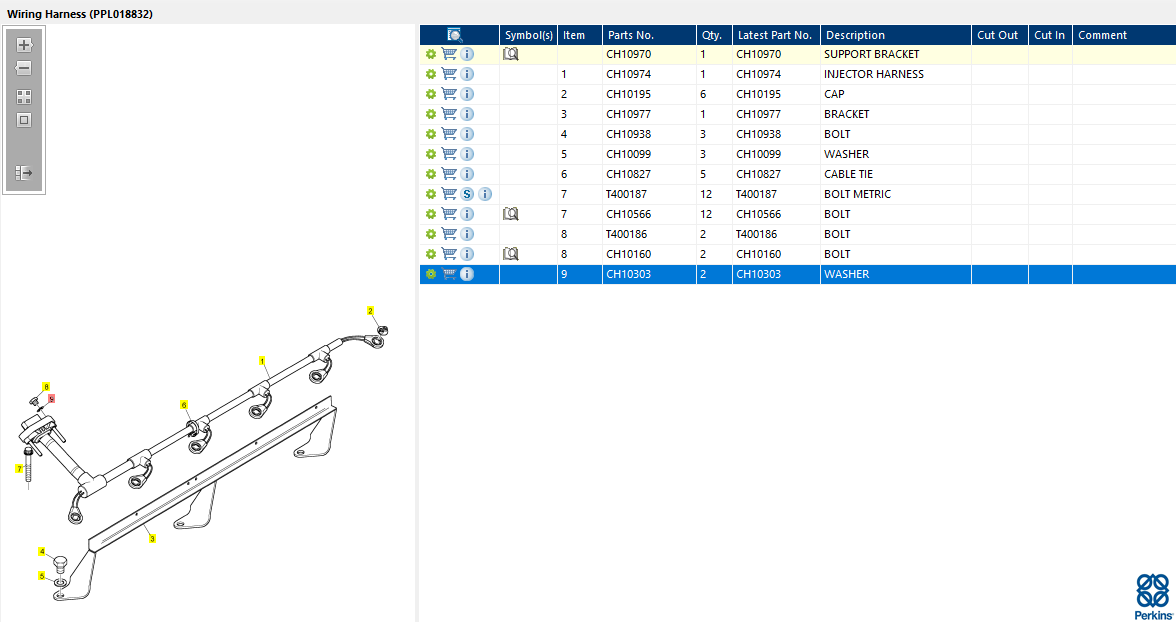This screenshot has height=622, width=1176.
Task: Click the export list arrow icon
Action: [x=24, y=173]
